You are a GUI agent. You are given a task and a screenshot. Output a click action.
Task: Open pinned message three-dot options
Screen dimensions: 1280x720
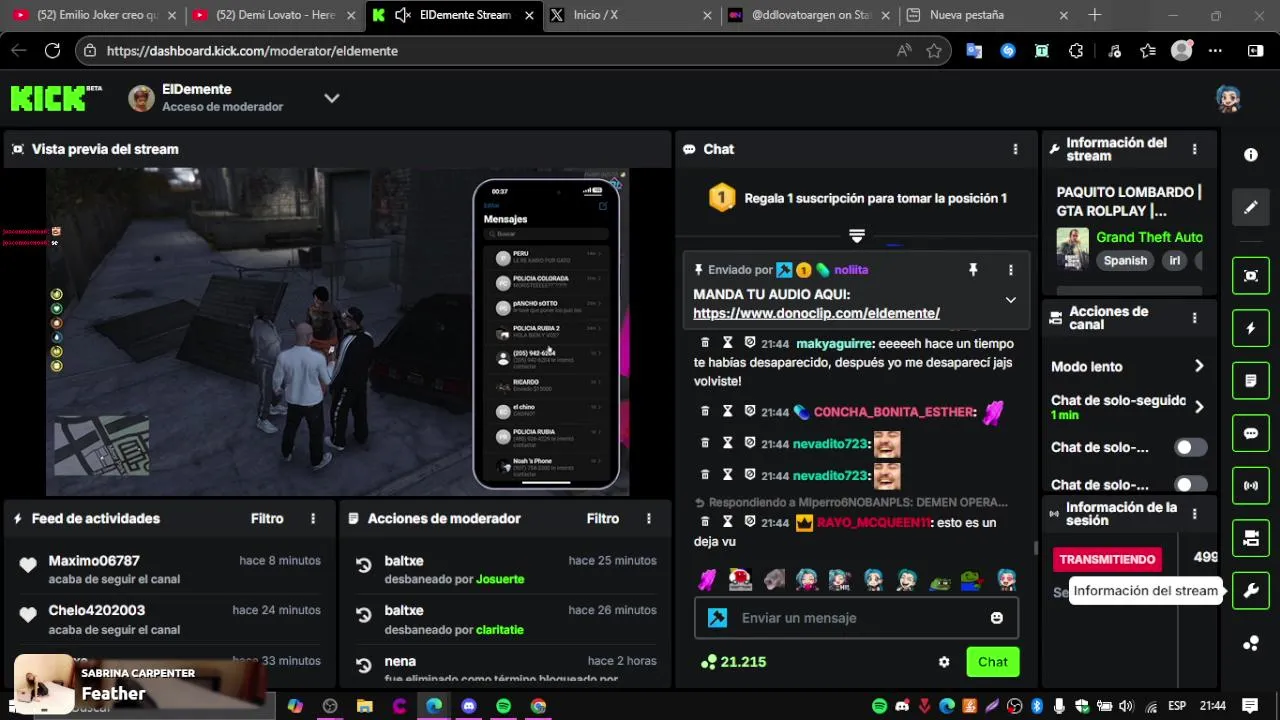click(1011, 270)
